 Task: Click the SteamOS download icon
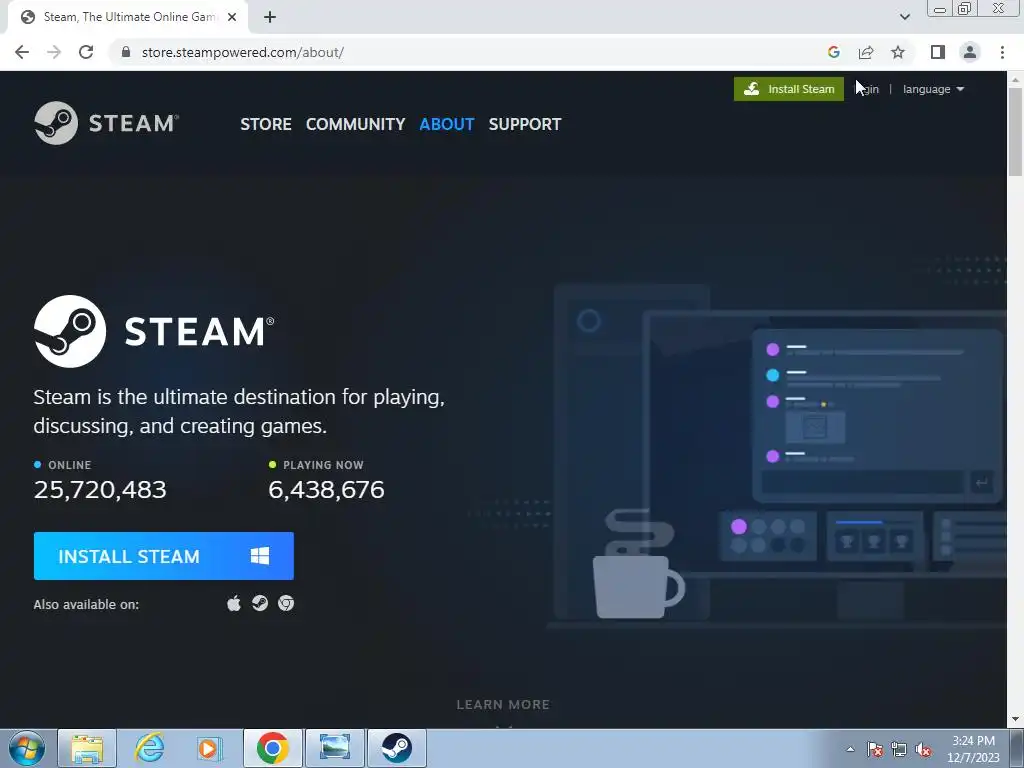click(260, 603)
